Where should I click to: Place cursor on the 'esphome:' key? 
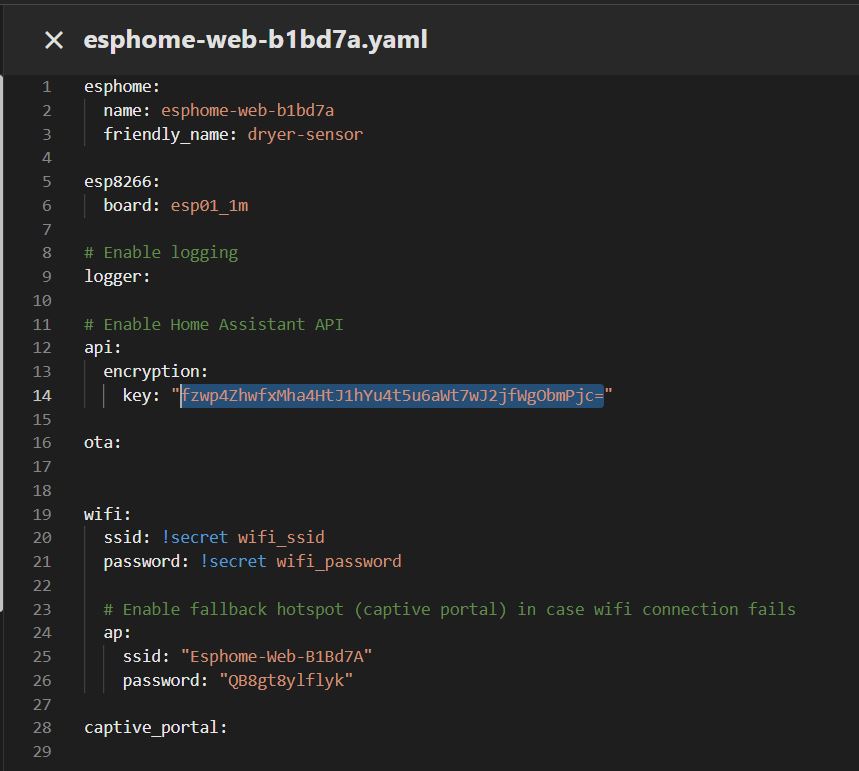click(122, 87)
